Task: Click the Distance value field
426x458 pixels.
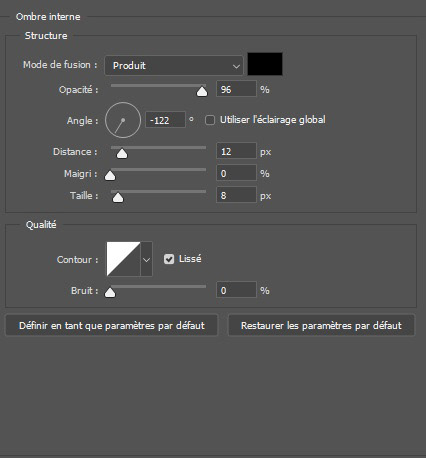Action: tap(236, 151)
